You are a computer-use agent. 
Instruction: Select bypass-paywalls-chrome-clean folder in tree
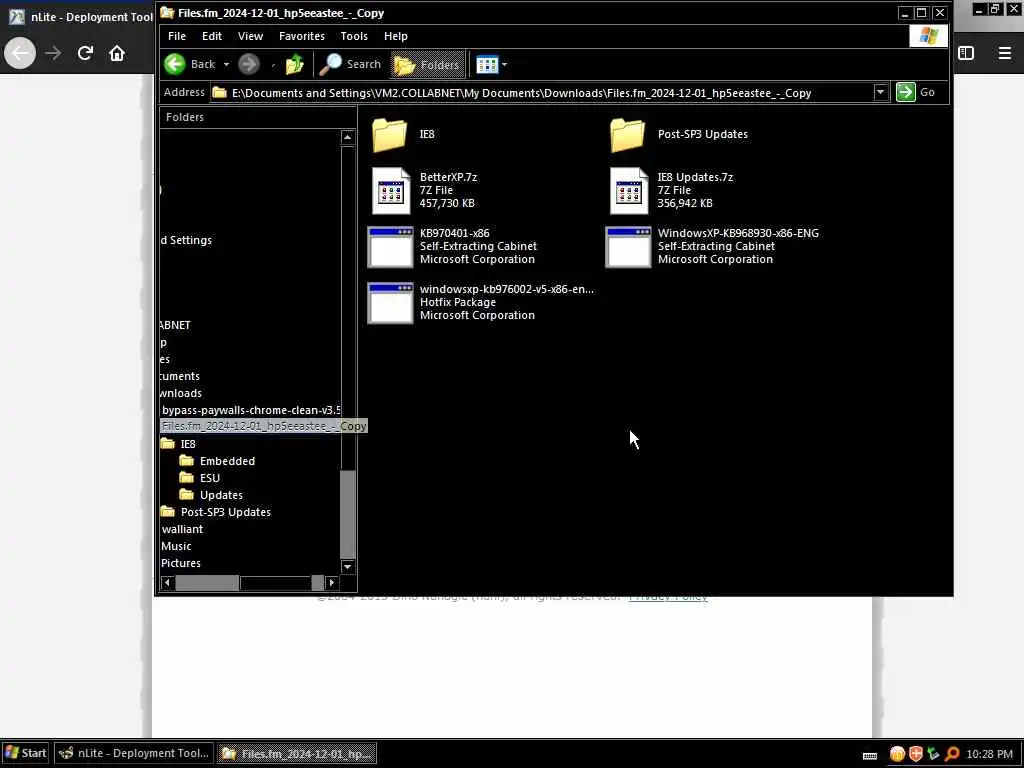[x=251, y=410]
